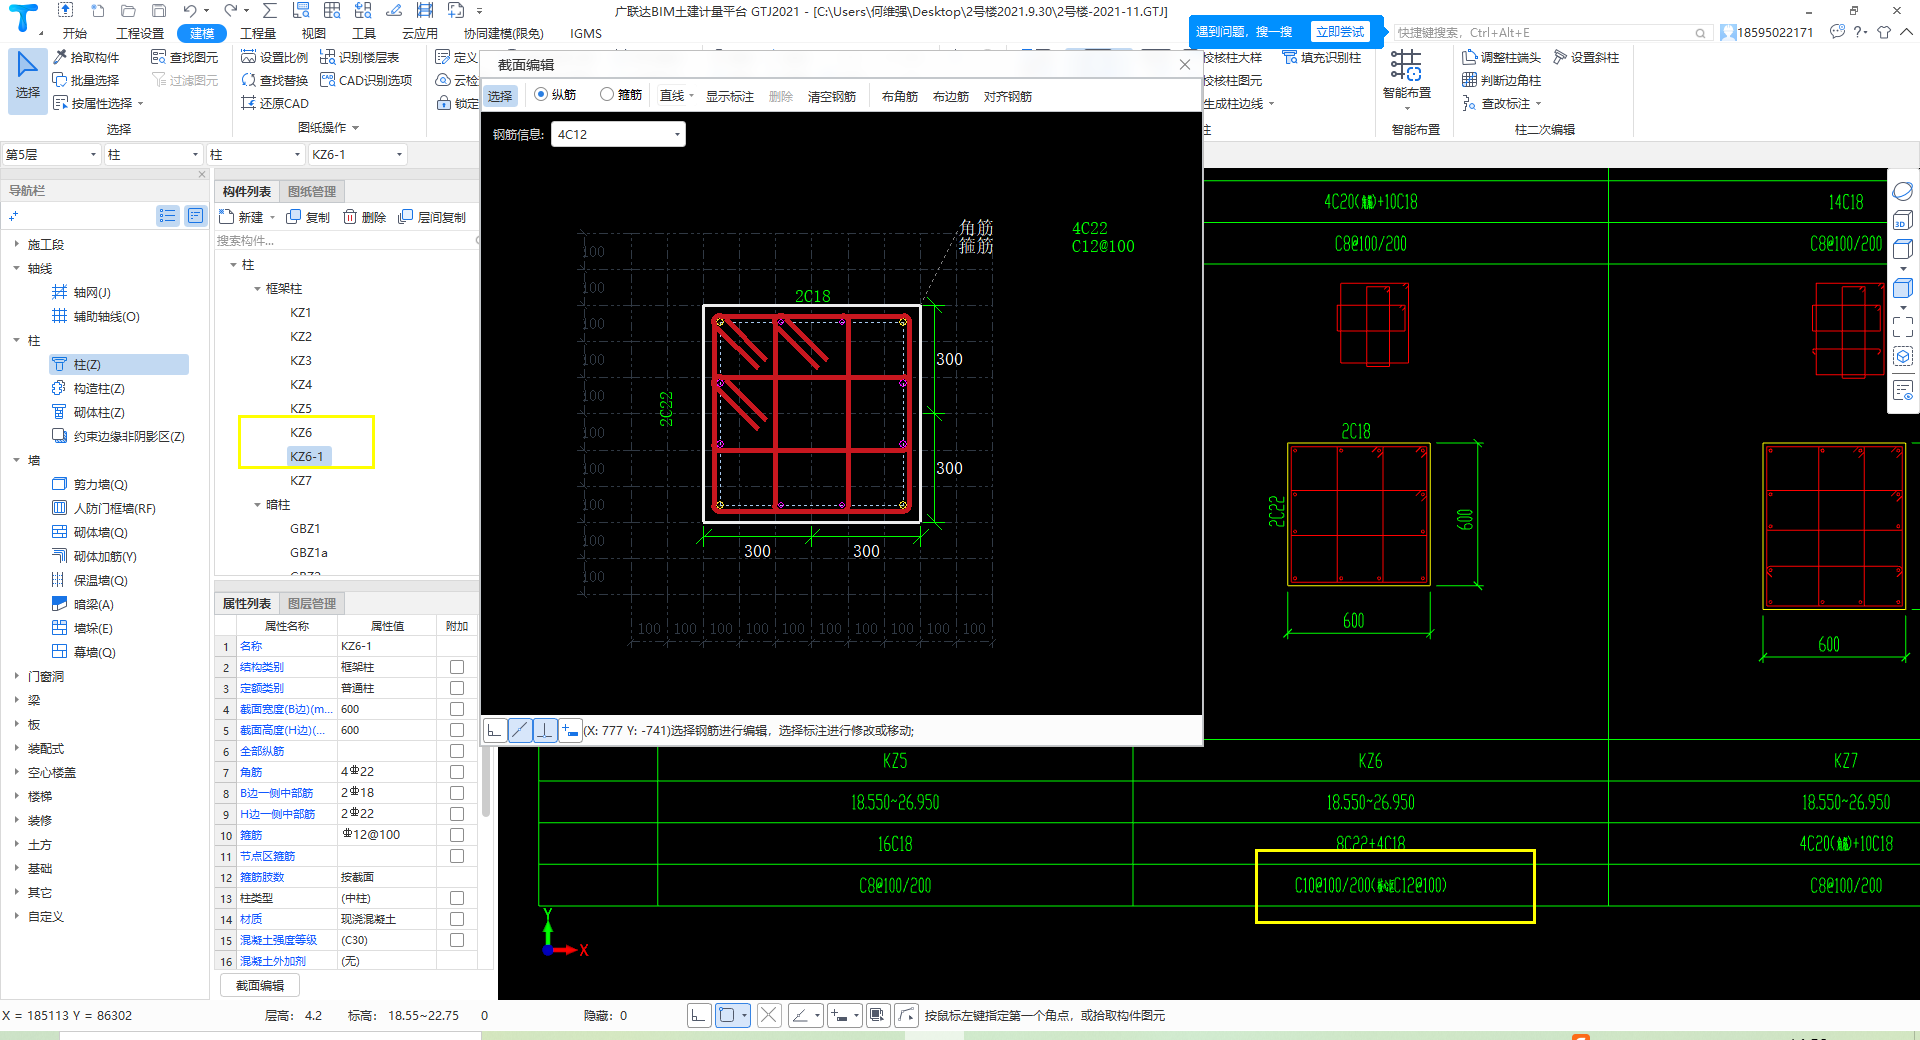The image size is (1920, 1040).
Task: Click the list view icon in navigation bar
Action: (167, 215)
